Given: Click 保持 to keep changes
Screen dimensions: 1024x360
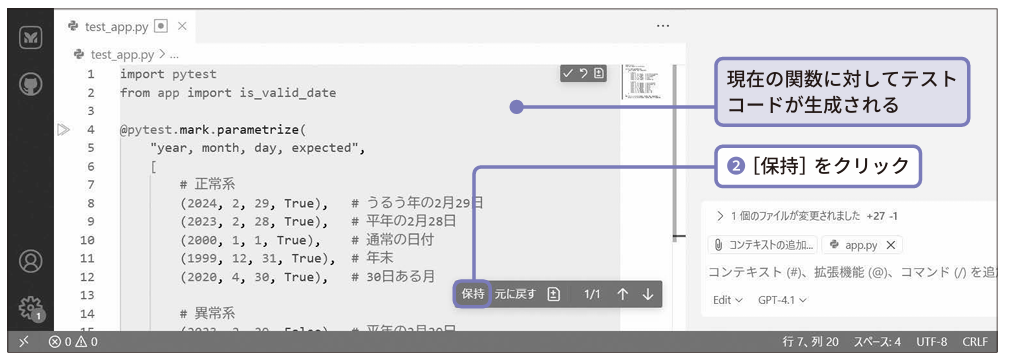Looking at the screenshot, I should (x=473, y=294).
